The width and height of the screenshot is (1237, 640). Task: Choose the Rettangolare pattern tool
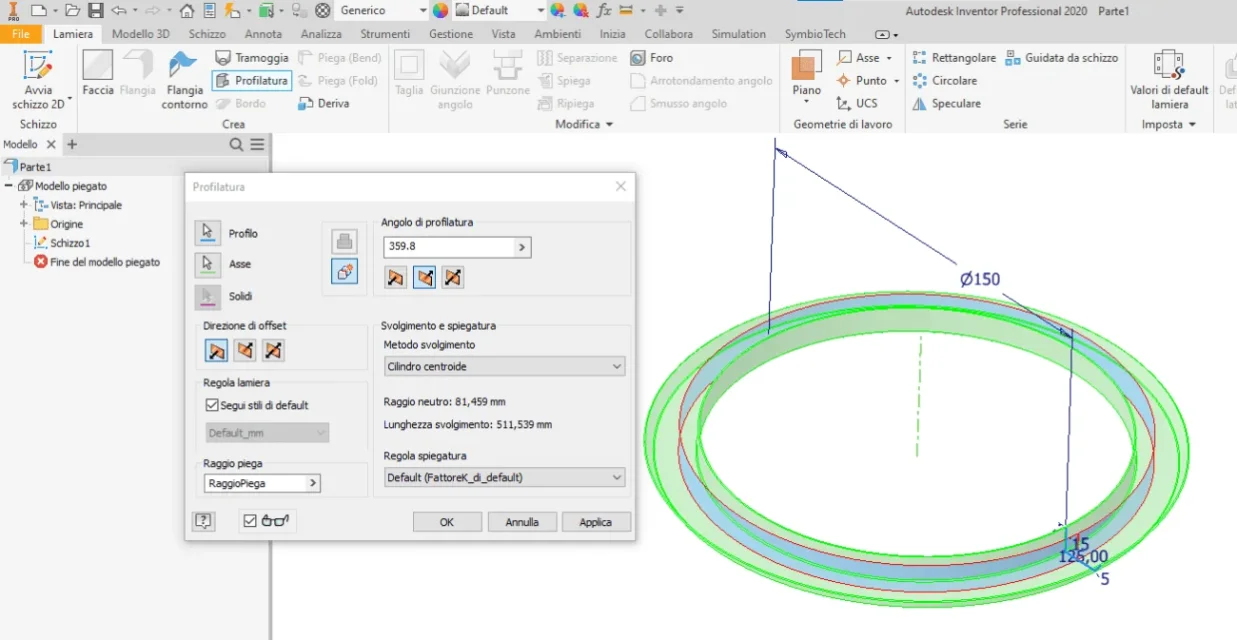pyautogui.click(x=953, y=58)
